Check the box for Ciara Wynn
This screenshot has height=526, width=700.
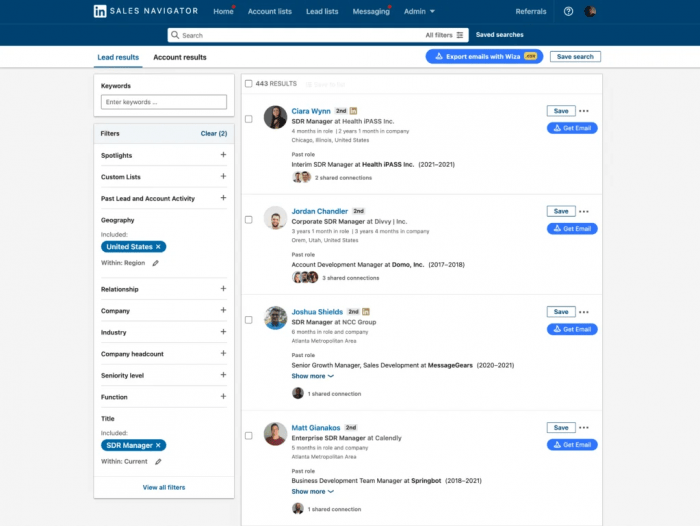pos(249,119)
